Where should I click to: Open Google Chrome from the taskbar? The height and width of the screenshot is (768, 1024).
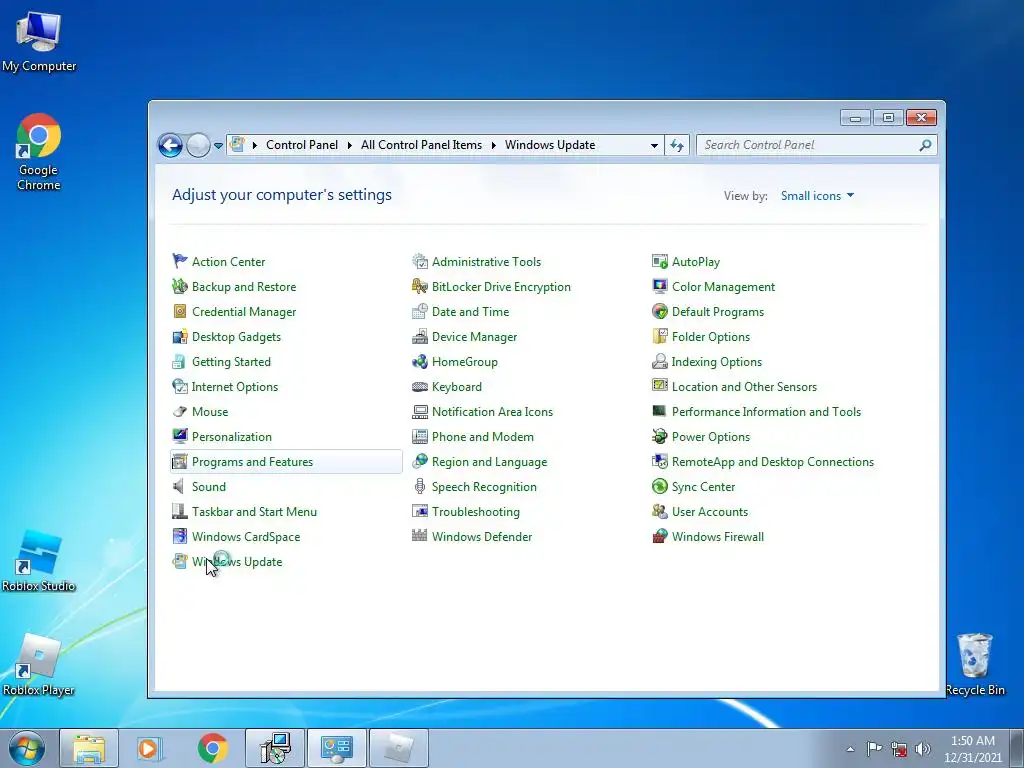213,748
